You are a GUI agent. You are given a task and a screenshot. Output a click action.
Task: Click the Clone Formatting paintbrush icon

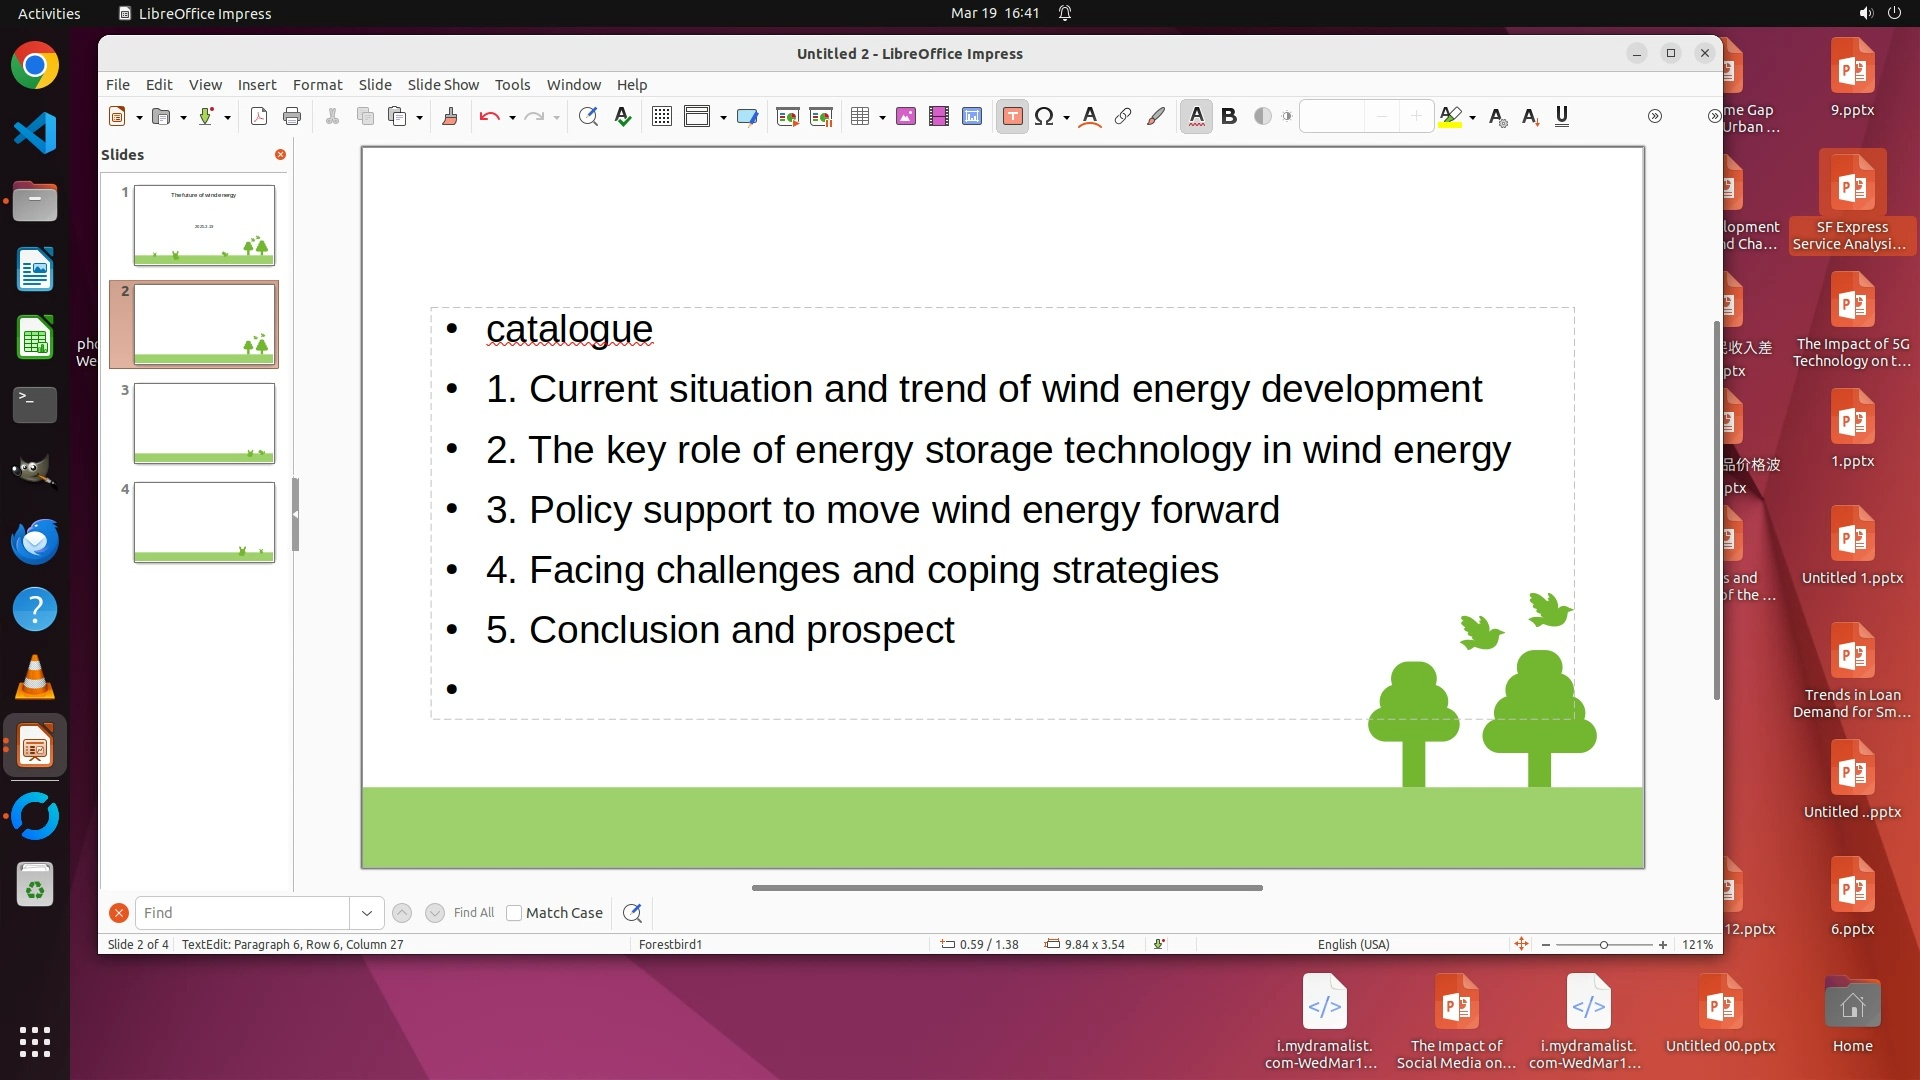[x=450, y=117]
